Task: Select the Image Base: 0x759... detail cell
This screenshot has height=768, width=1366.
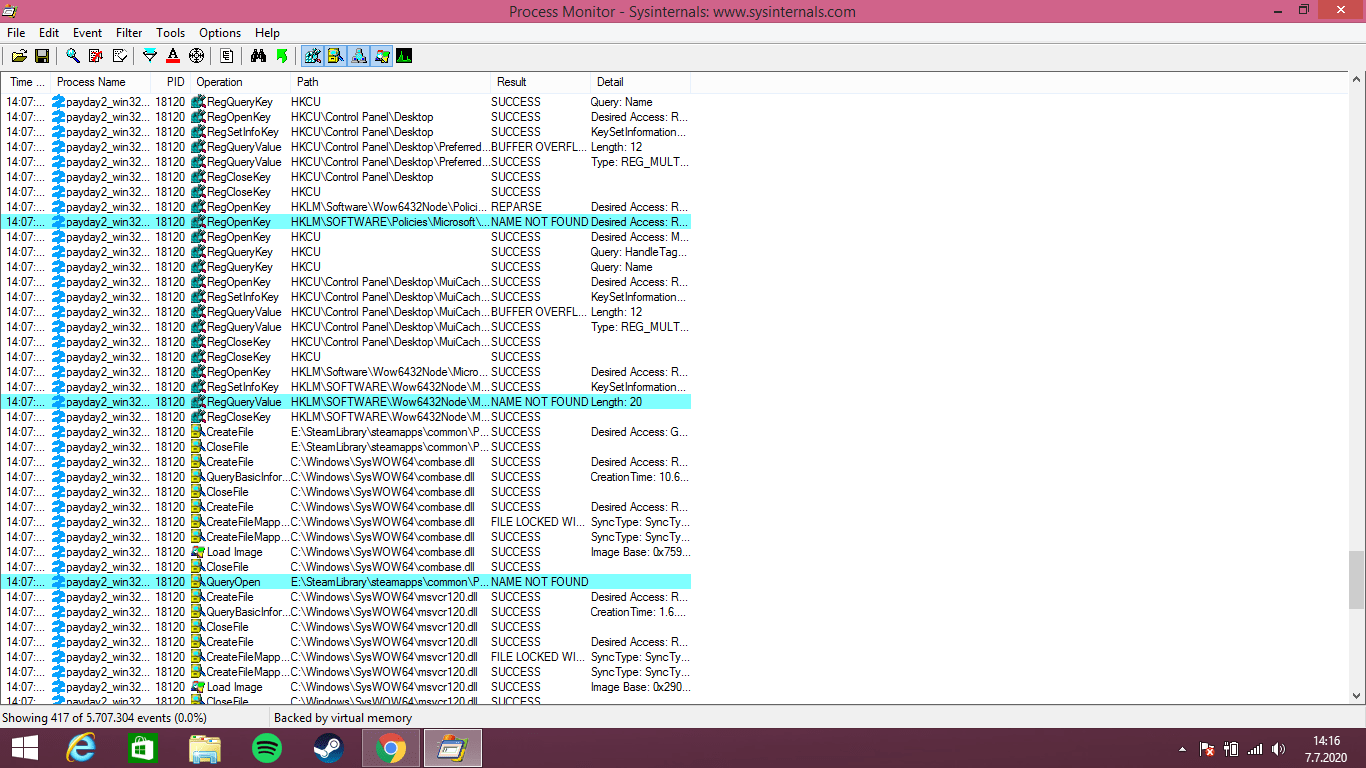Action: pyautogui.click(x=640, y=552)
